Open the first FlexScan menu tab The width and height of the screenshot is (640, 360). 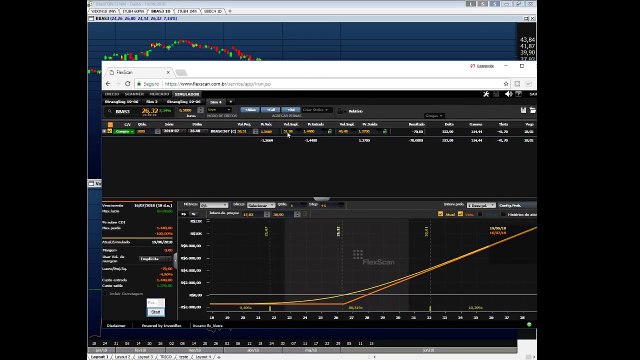112,94
